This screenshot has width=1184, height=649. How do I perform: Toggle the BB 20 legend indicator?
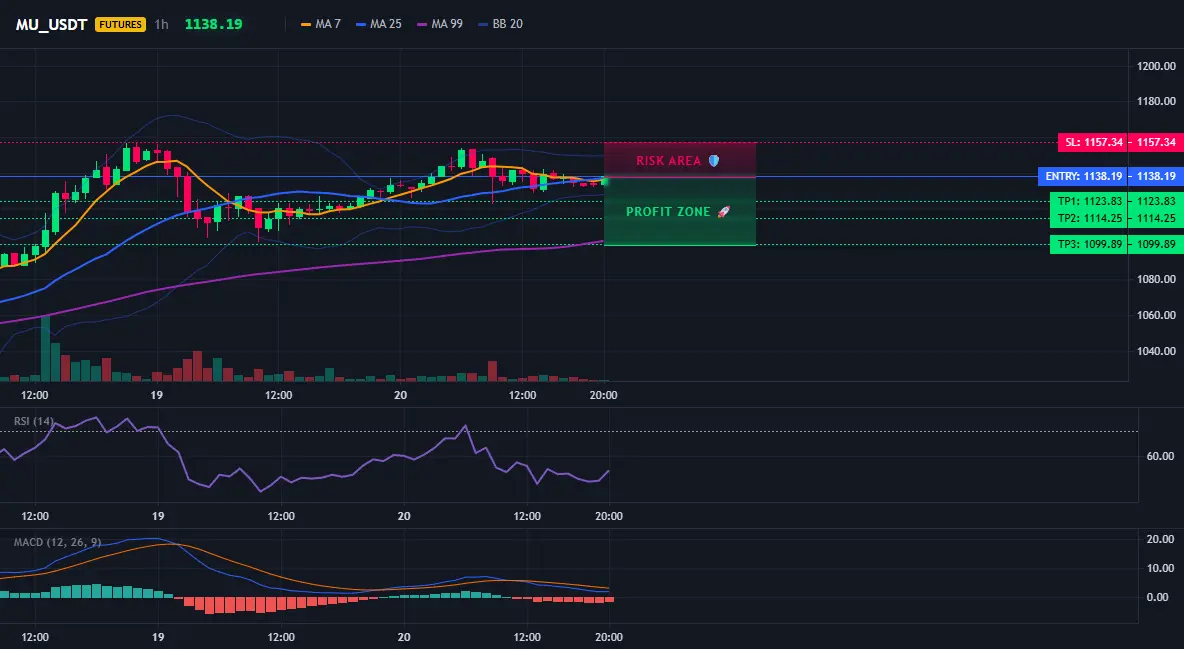(501, 24)
